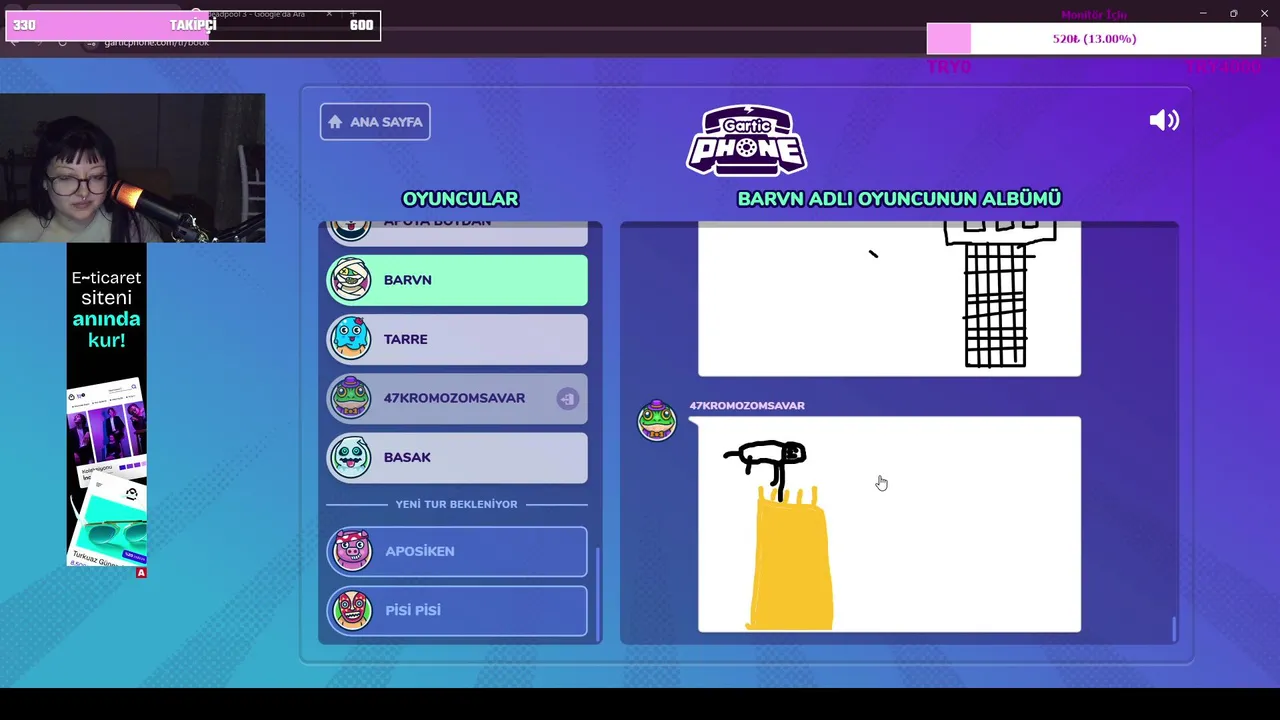
Task: Select waiting player APOSİKEN
Action: [x=458, y=551]
